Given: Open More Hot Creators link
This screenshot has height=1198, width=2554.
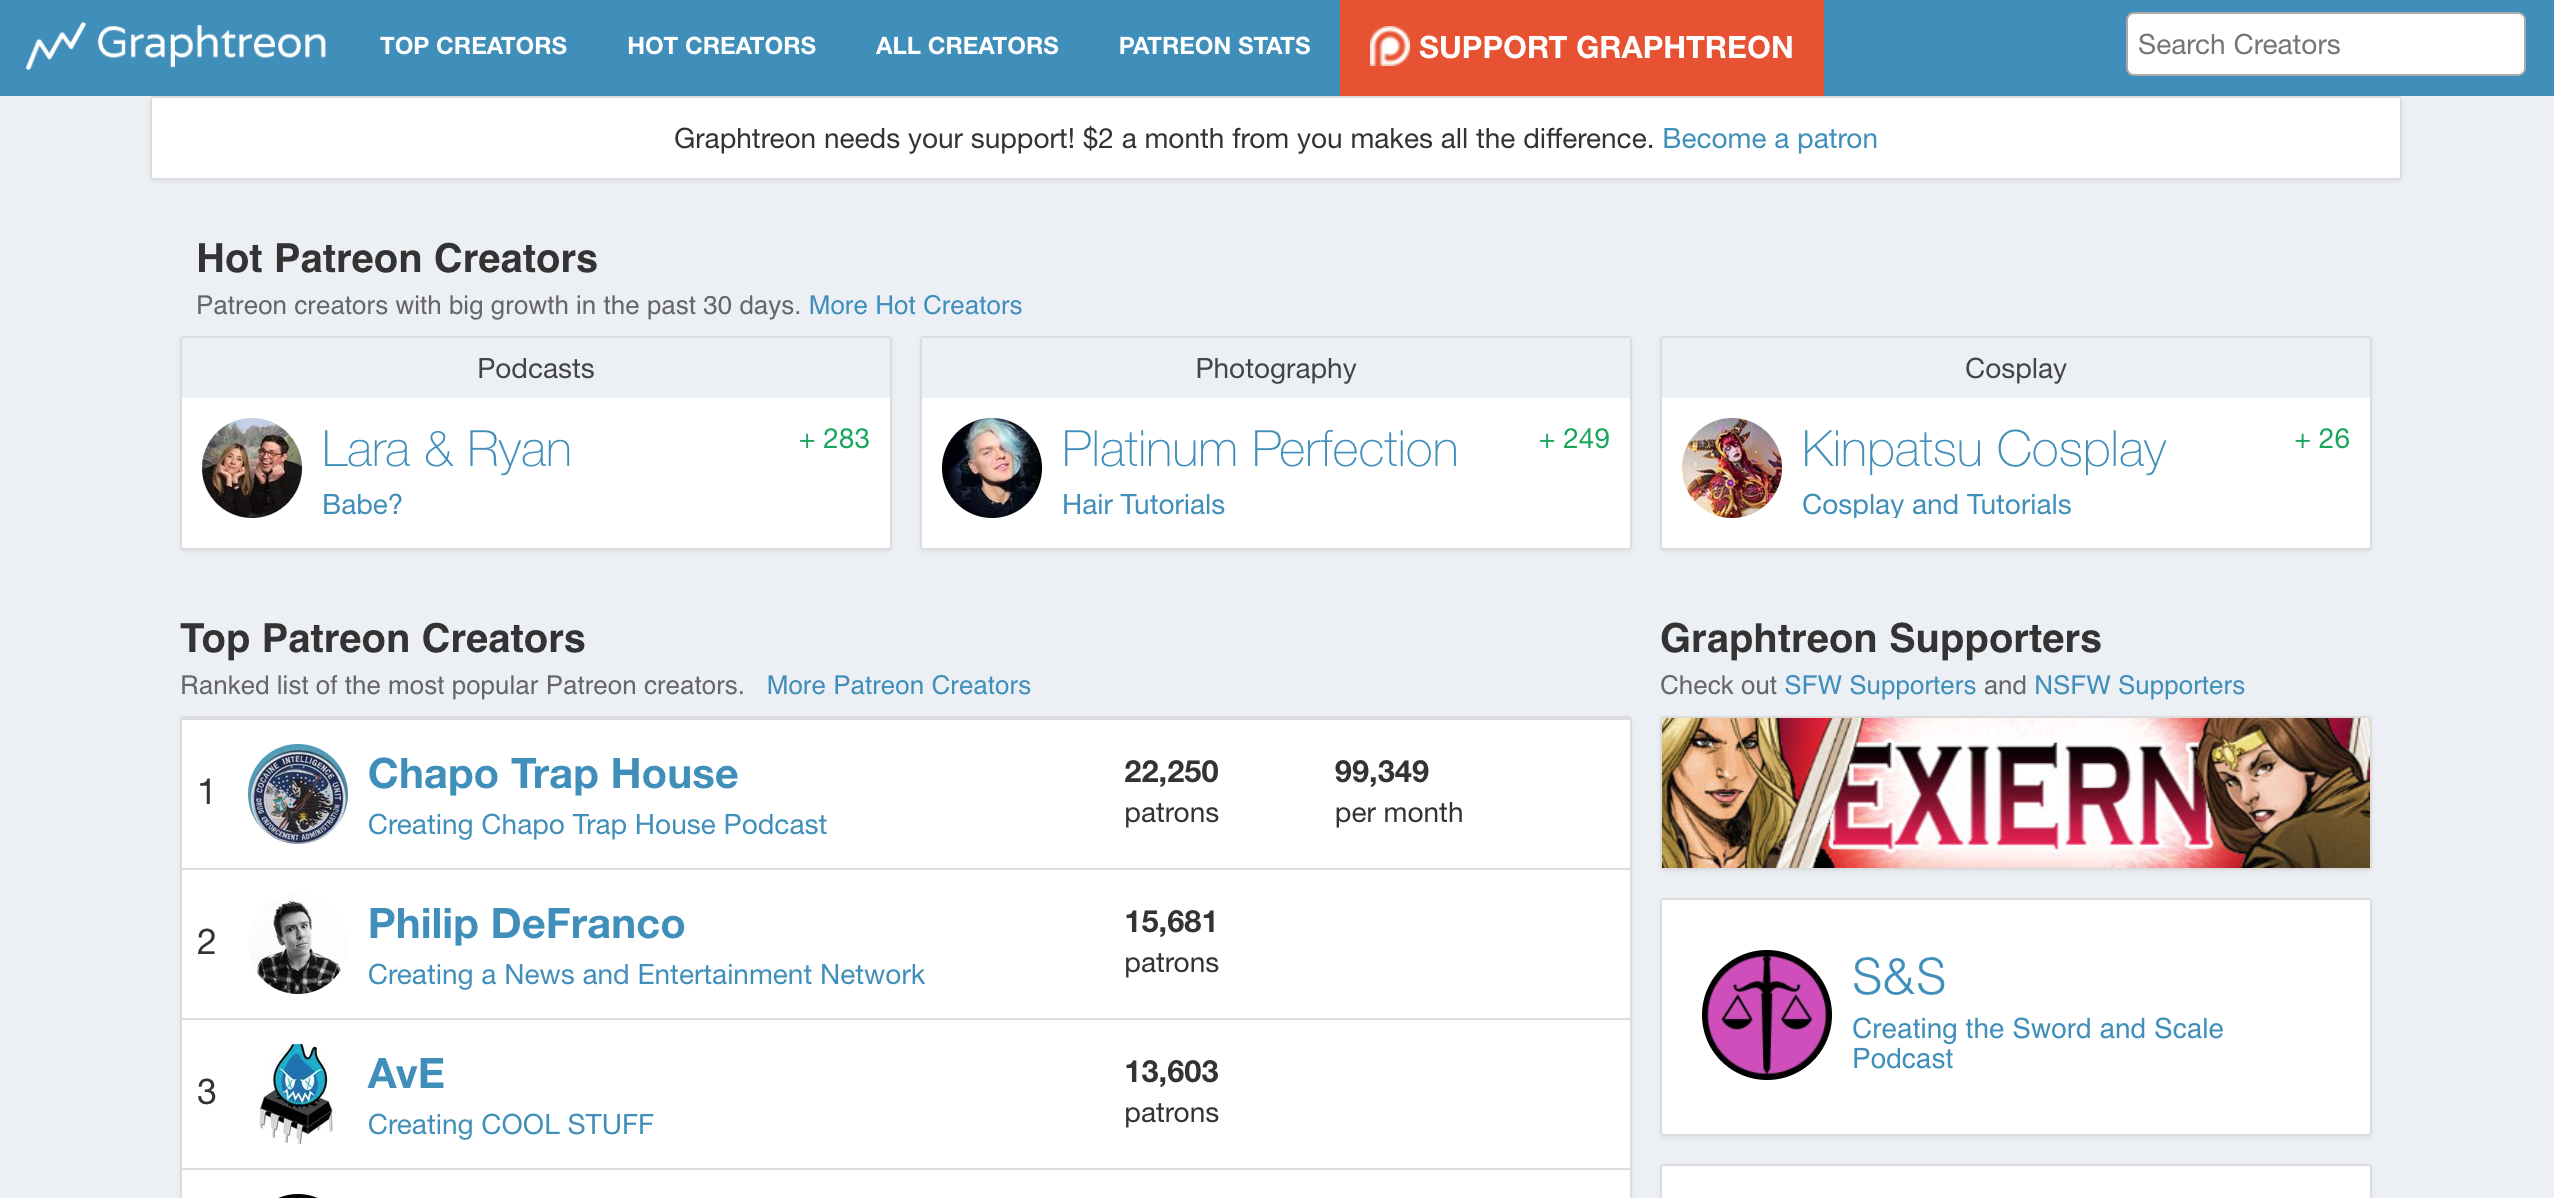Looking at the screenshot, I should coord(915,305).
